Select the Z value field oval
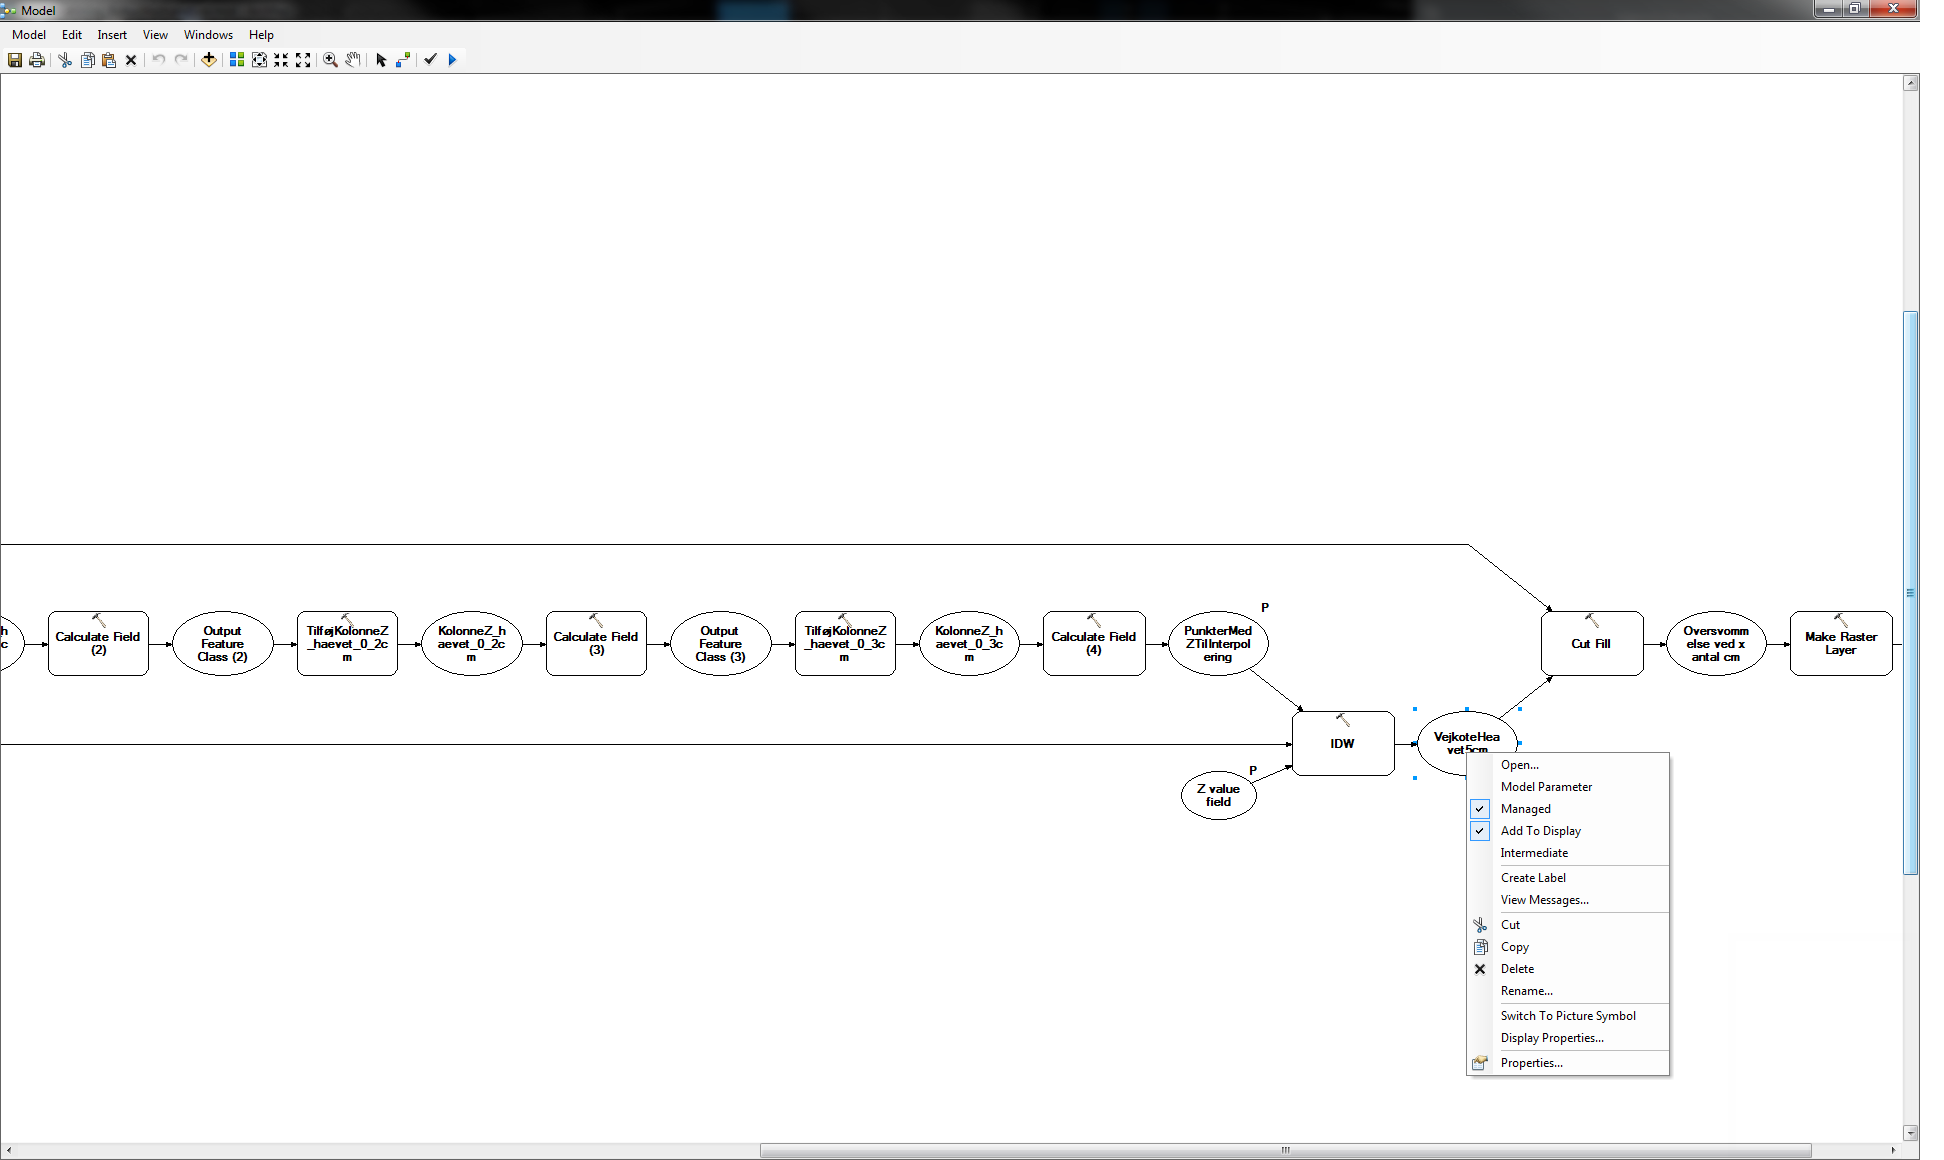 click(1219, 795)
